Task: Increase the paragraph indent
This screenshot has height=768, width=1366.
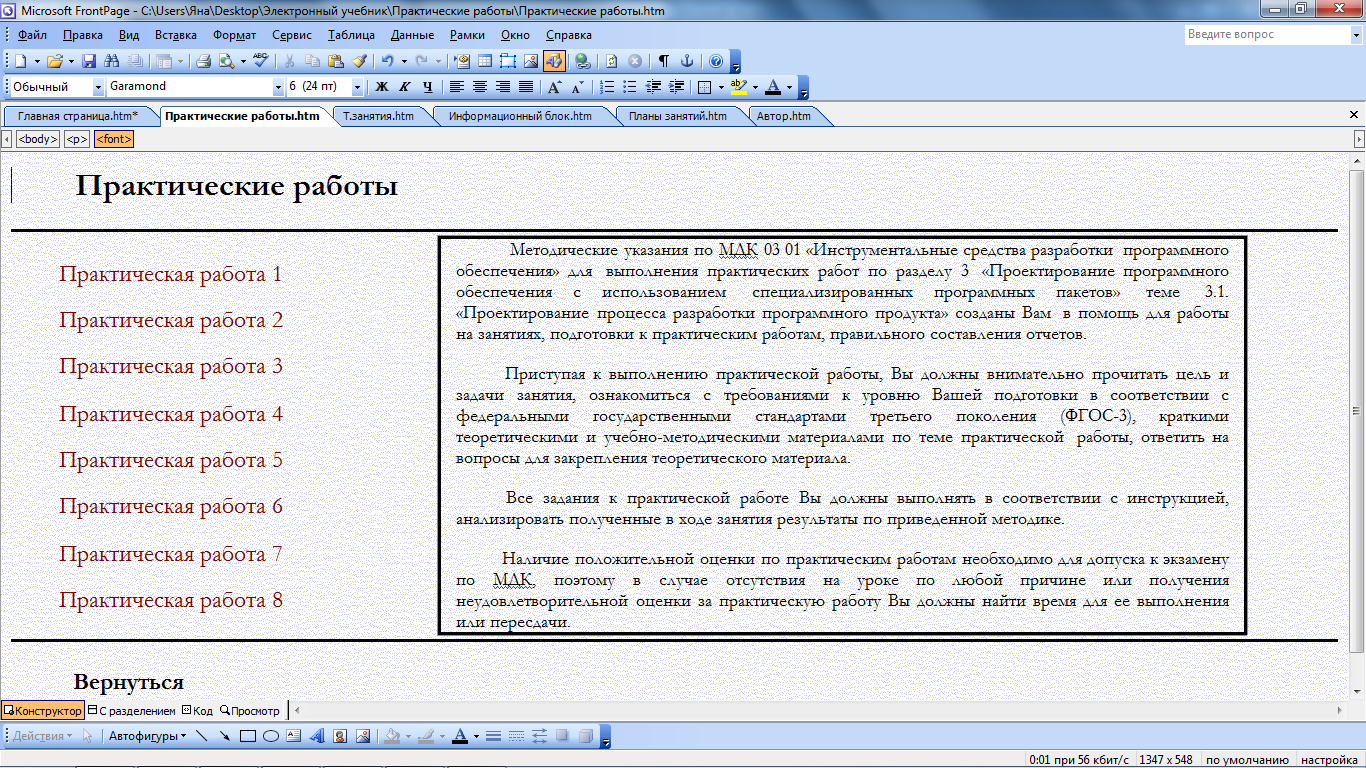Action: tap(676, 87)
